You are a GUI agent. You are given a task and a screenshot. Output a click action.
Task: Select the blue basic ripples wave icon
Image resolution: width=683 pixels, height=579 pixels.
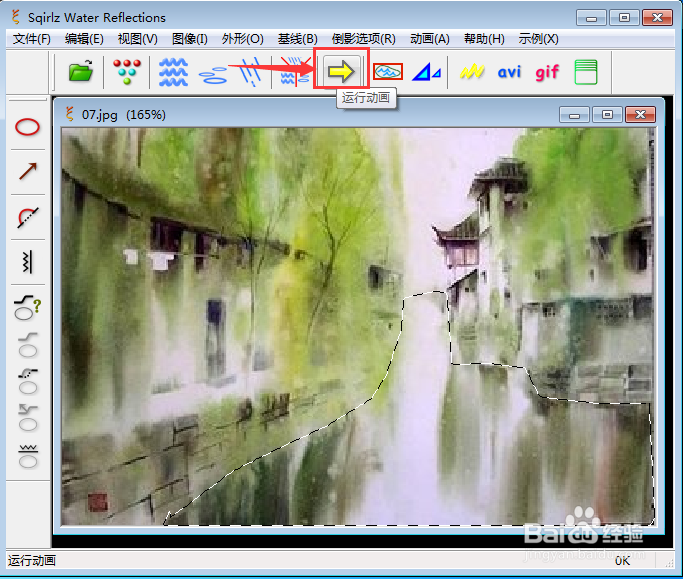coord(173,72)
